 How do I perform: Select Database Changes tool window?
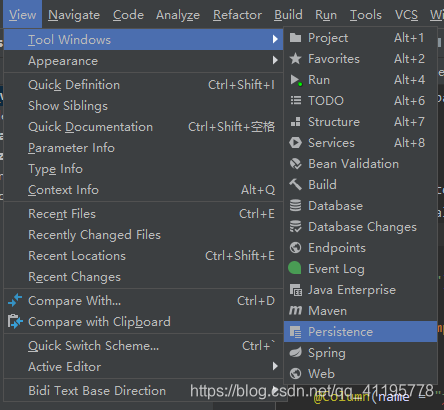tap(360, 227)
